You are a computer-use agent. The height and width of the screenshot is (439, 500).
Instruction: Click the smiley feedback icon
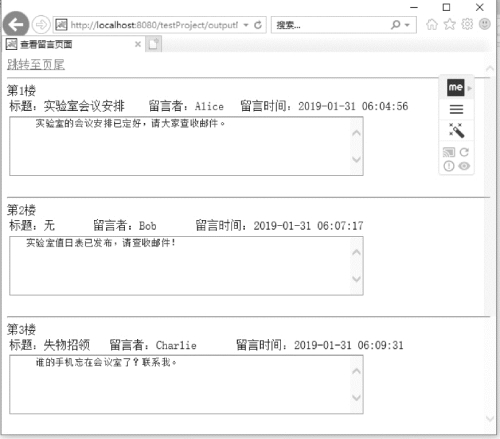pos(484,24)
